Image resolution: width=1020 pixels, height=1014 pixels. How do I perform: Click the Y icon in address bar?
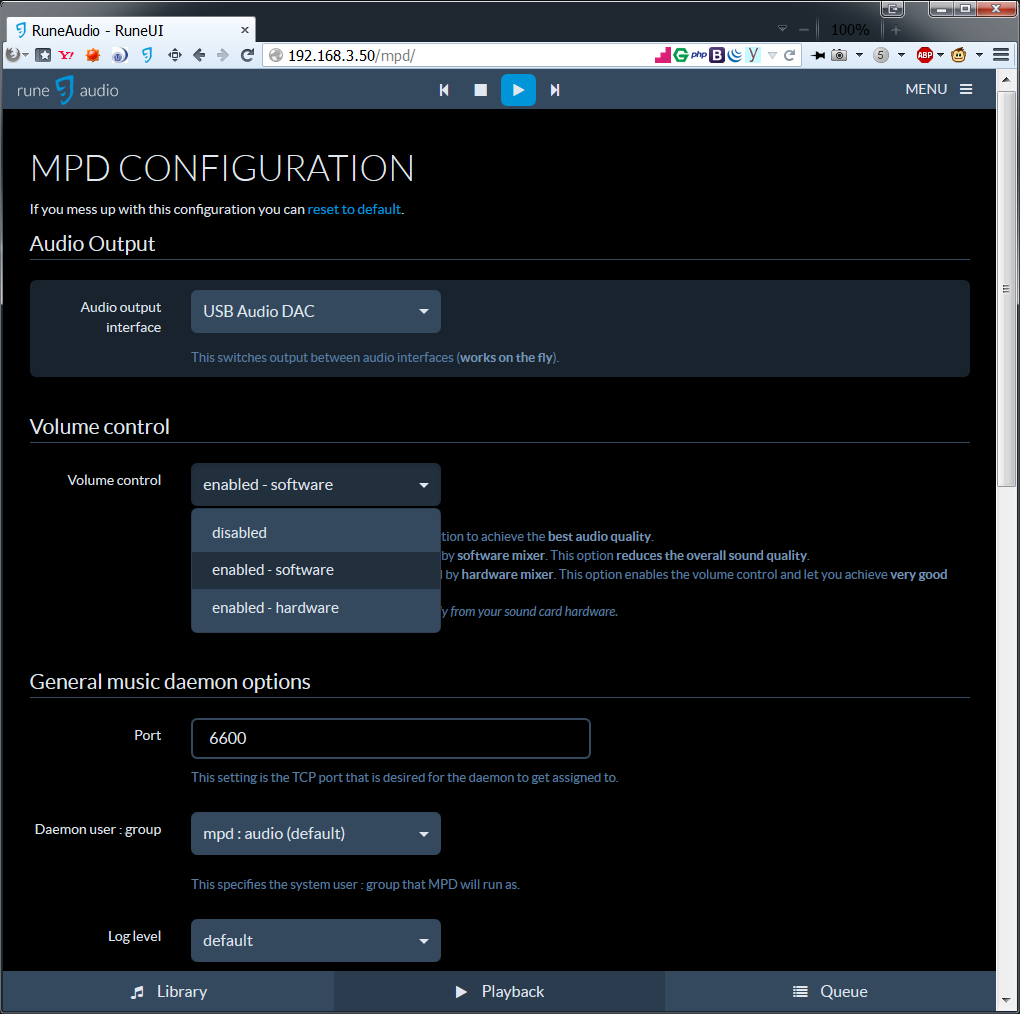(753, 54)
